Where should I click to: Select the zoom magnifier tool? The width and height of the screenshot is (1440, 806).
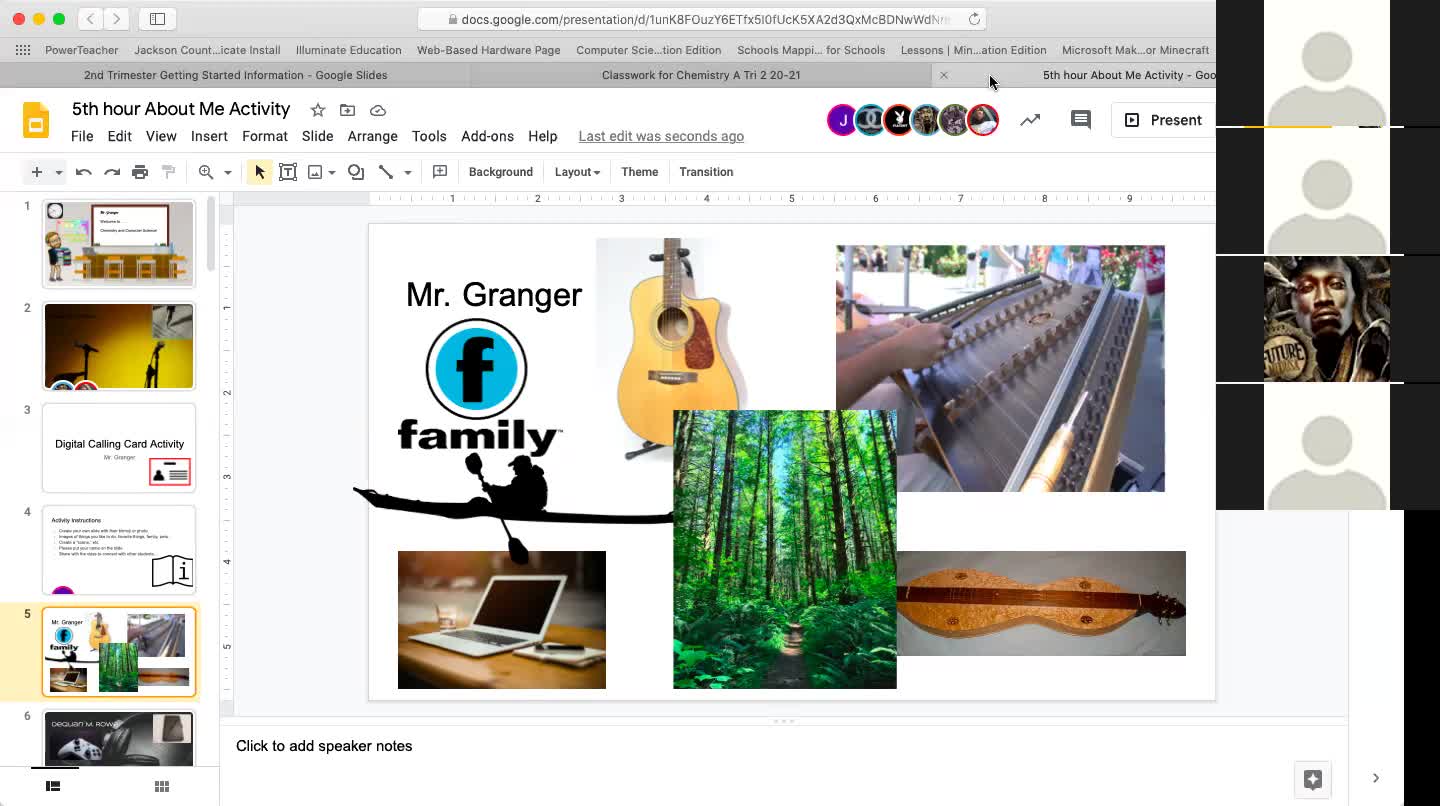tap(206, 172)
